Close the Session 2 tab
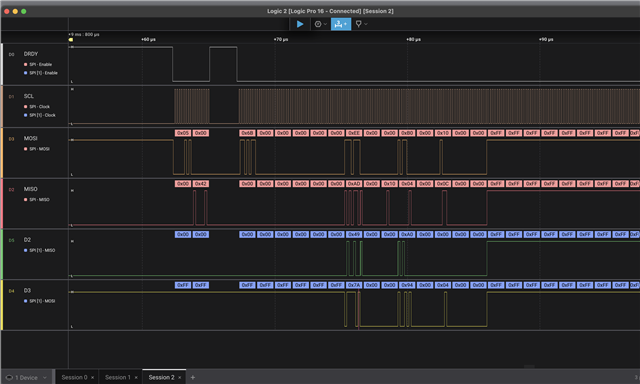640x384 pixels. tap(180, 377)
